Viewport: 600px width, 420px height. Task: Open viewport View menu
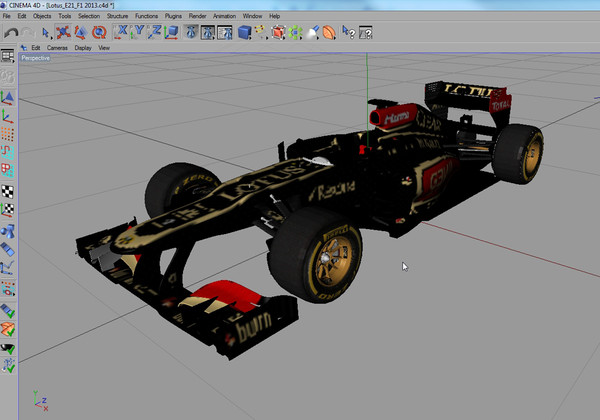[x=104, y=48]
